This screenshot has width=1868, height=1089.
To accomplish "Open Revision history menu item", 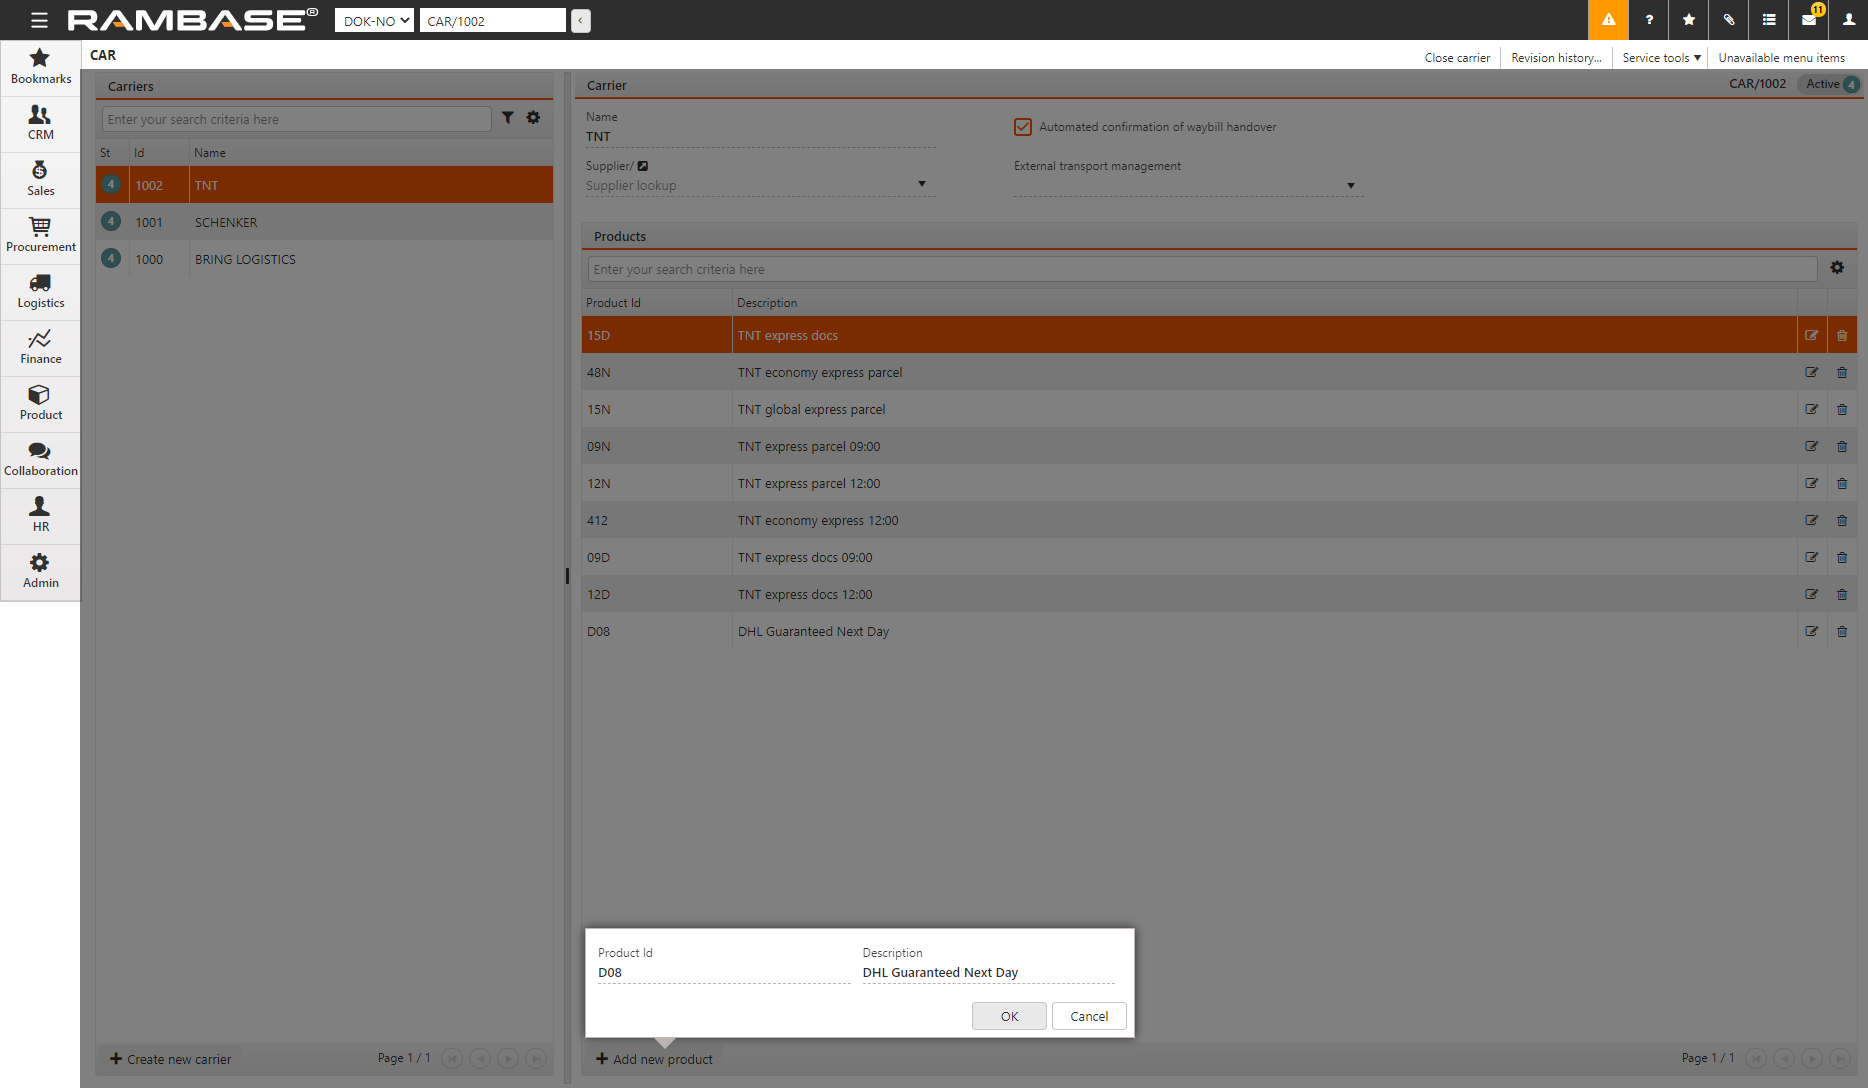I will pos(1555,58).
